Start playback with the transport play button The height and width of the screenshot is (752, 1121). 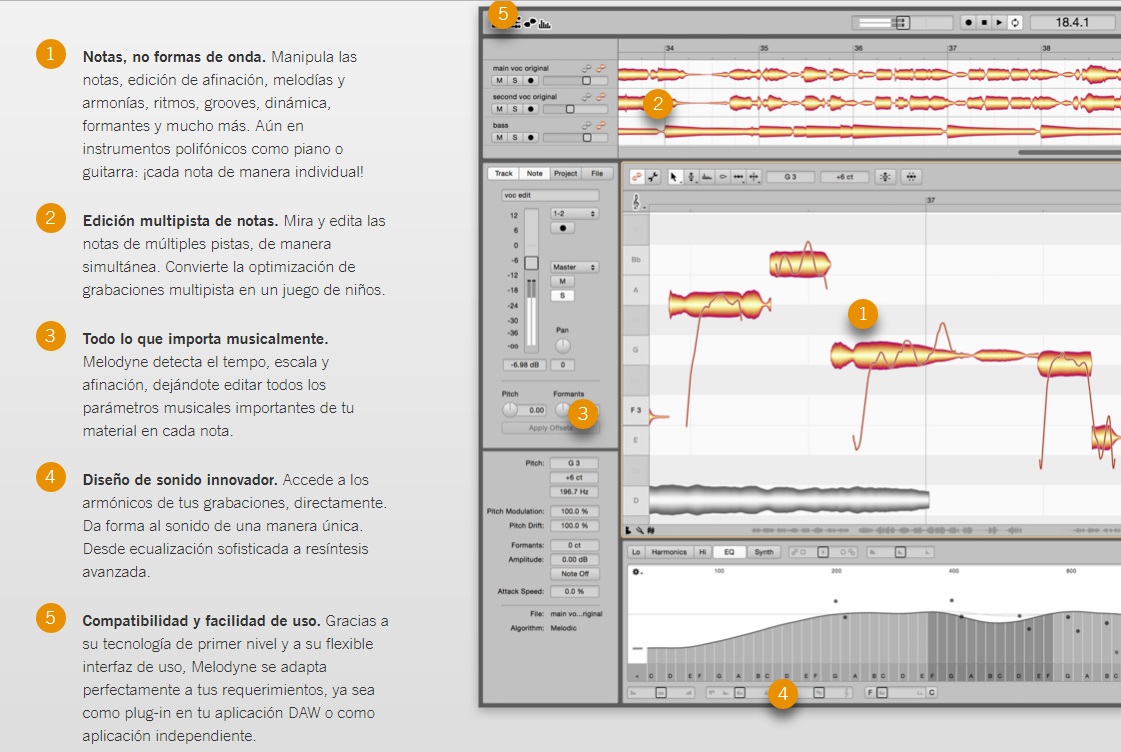click(999, 23)
